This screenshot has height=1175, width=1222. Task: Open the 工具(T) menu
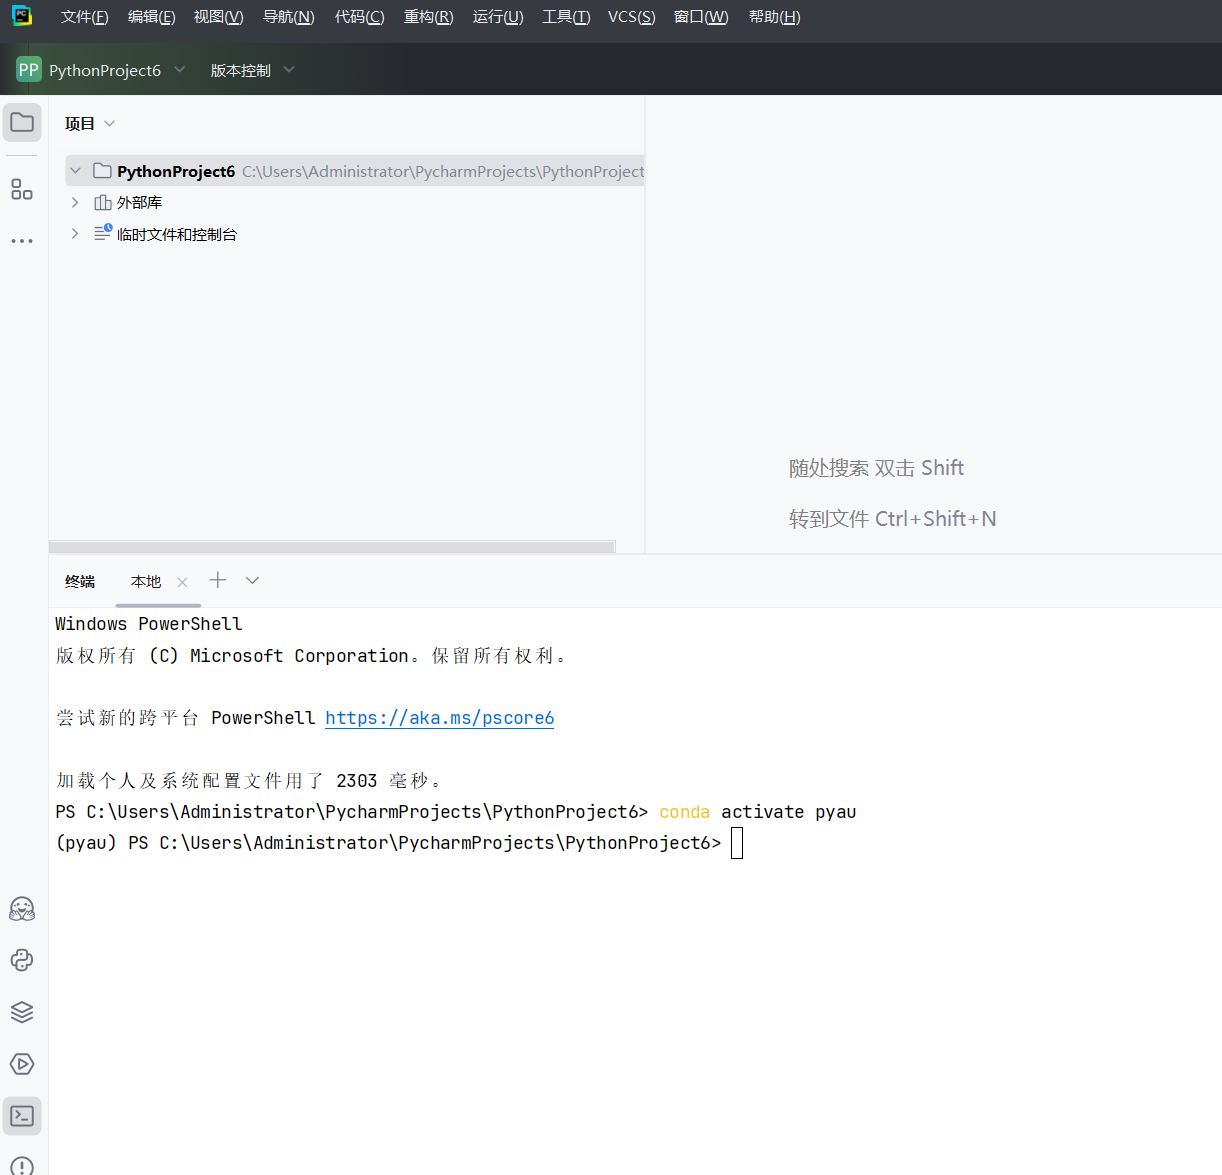(566, 17)
